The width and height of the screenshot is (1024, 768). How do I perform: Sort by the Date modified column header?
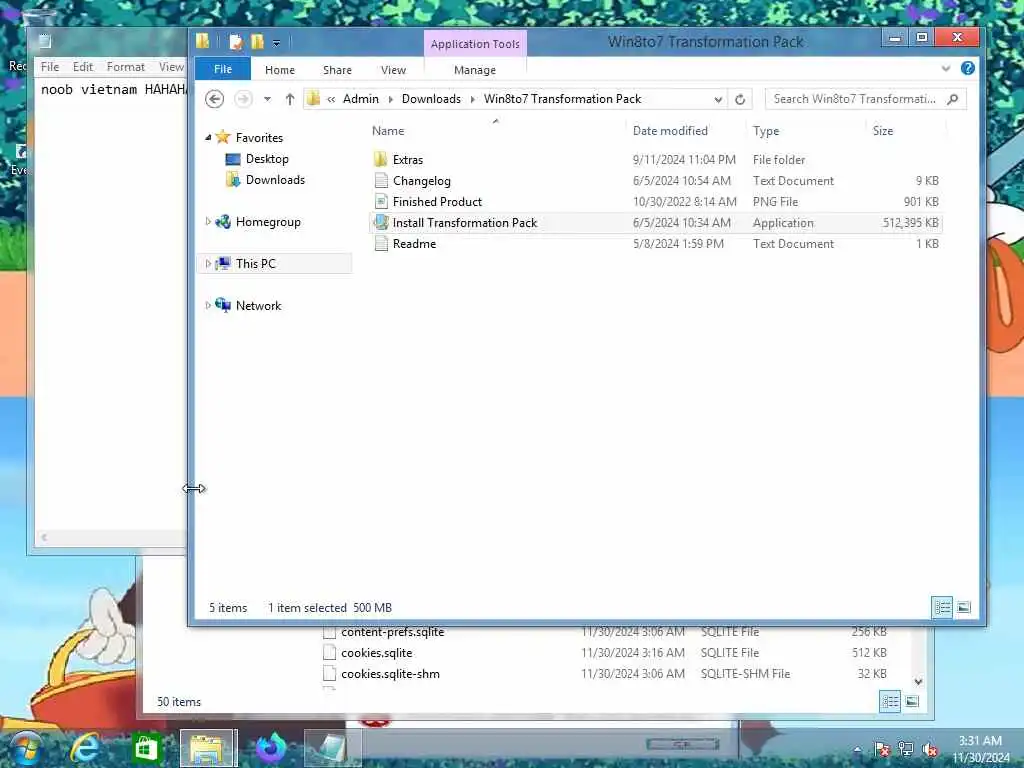(670, 131)
